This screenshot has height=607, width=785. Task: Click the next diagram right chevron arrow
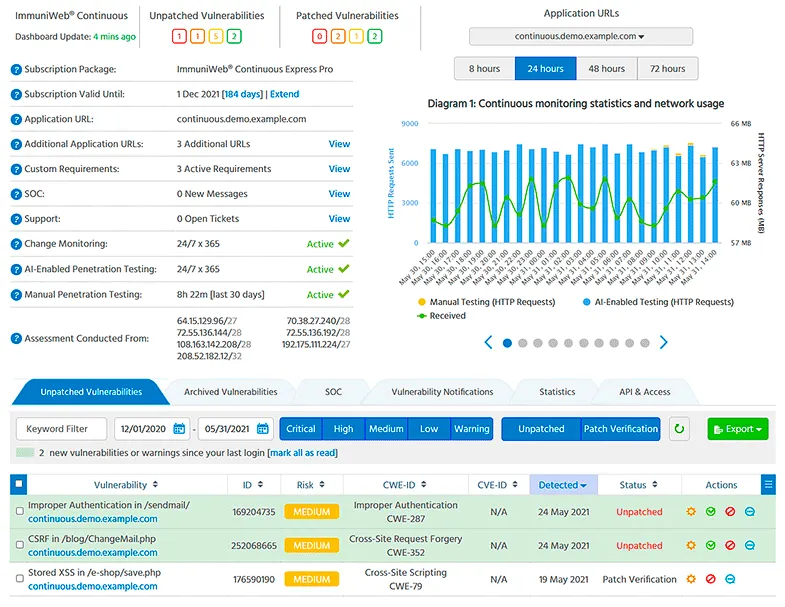[663, 342]
